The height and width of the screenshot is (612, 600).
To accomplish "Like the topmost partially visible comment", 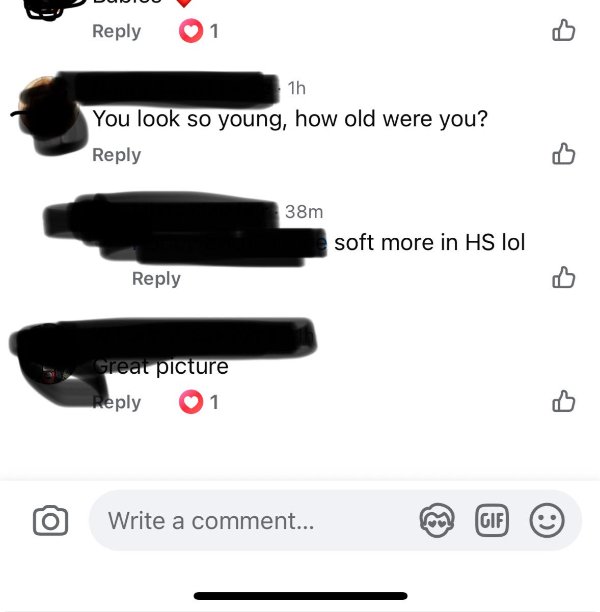I will [564, 30].
